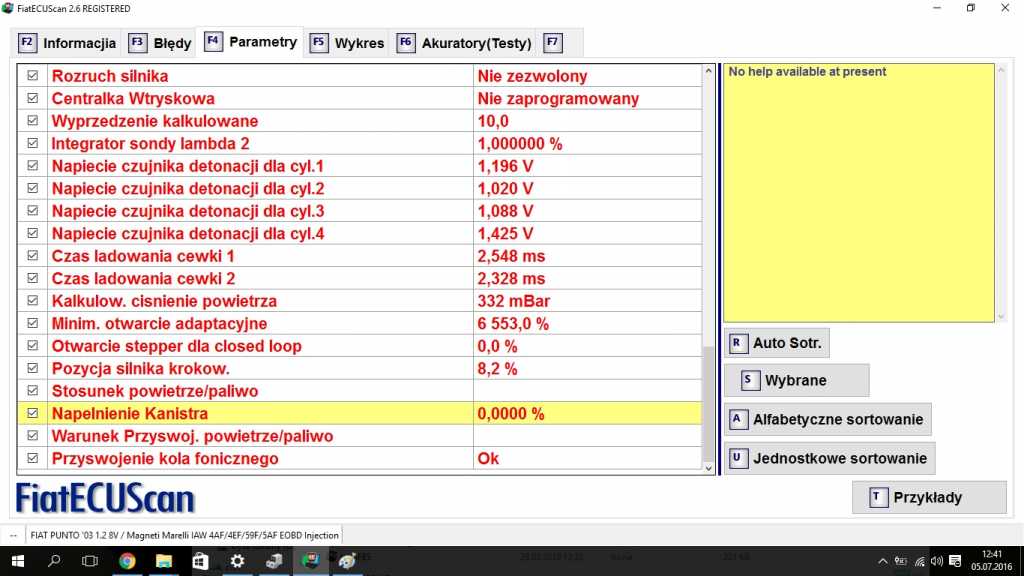1024x576 pixels.
Task: Uncheck the Rozruch silnika parameter checkbox
Action: (33, 76)
